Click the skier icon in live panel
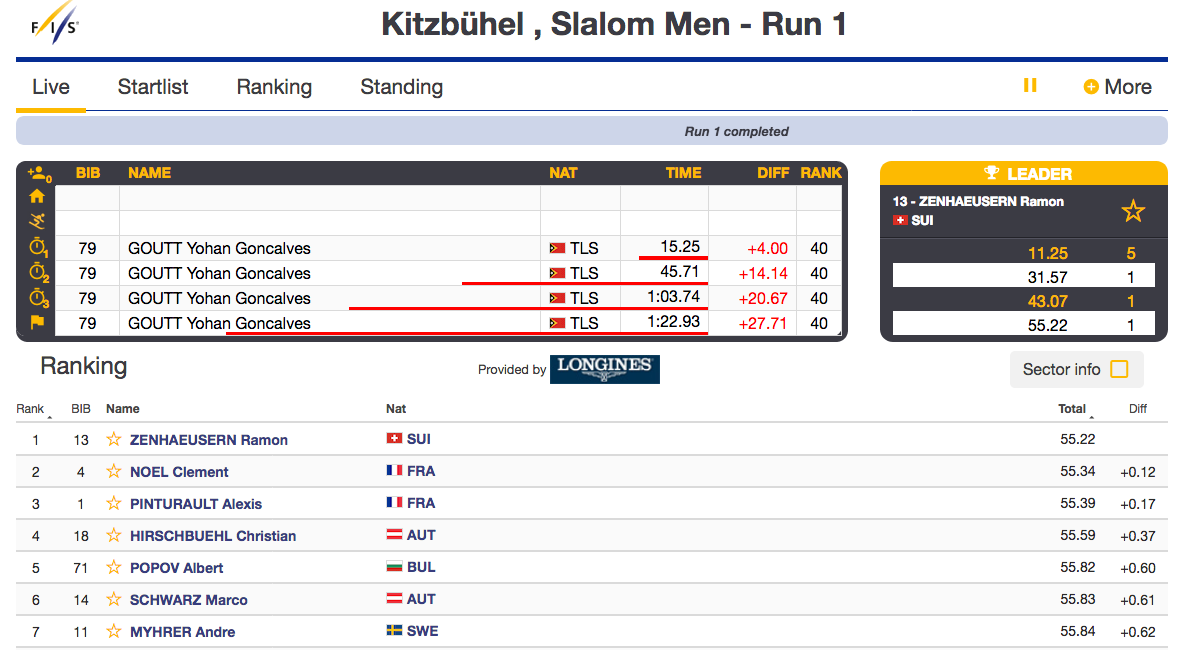Image resolution: width=1182 pixels, height=650 pixels. click(37, 221)
